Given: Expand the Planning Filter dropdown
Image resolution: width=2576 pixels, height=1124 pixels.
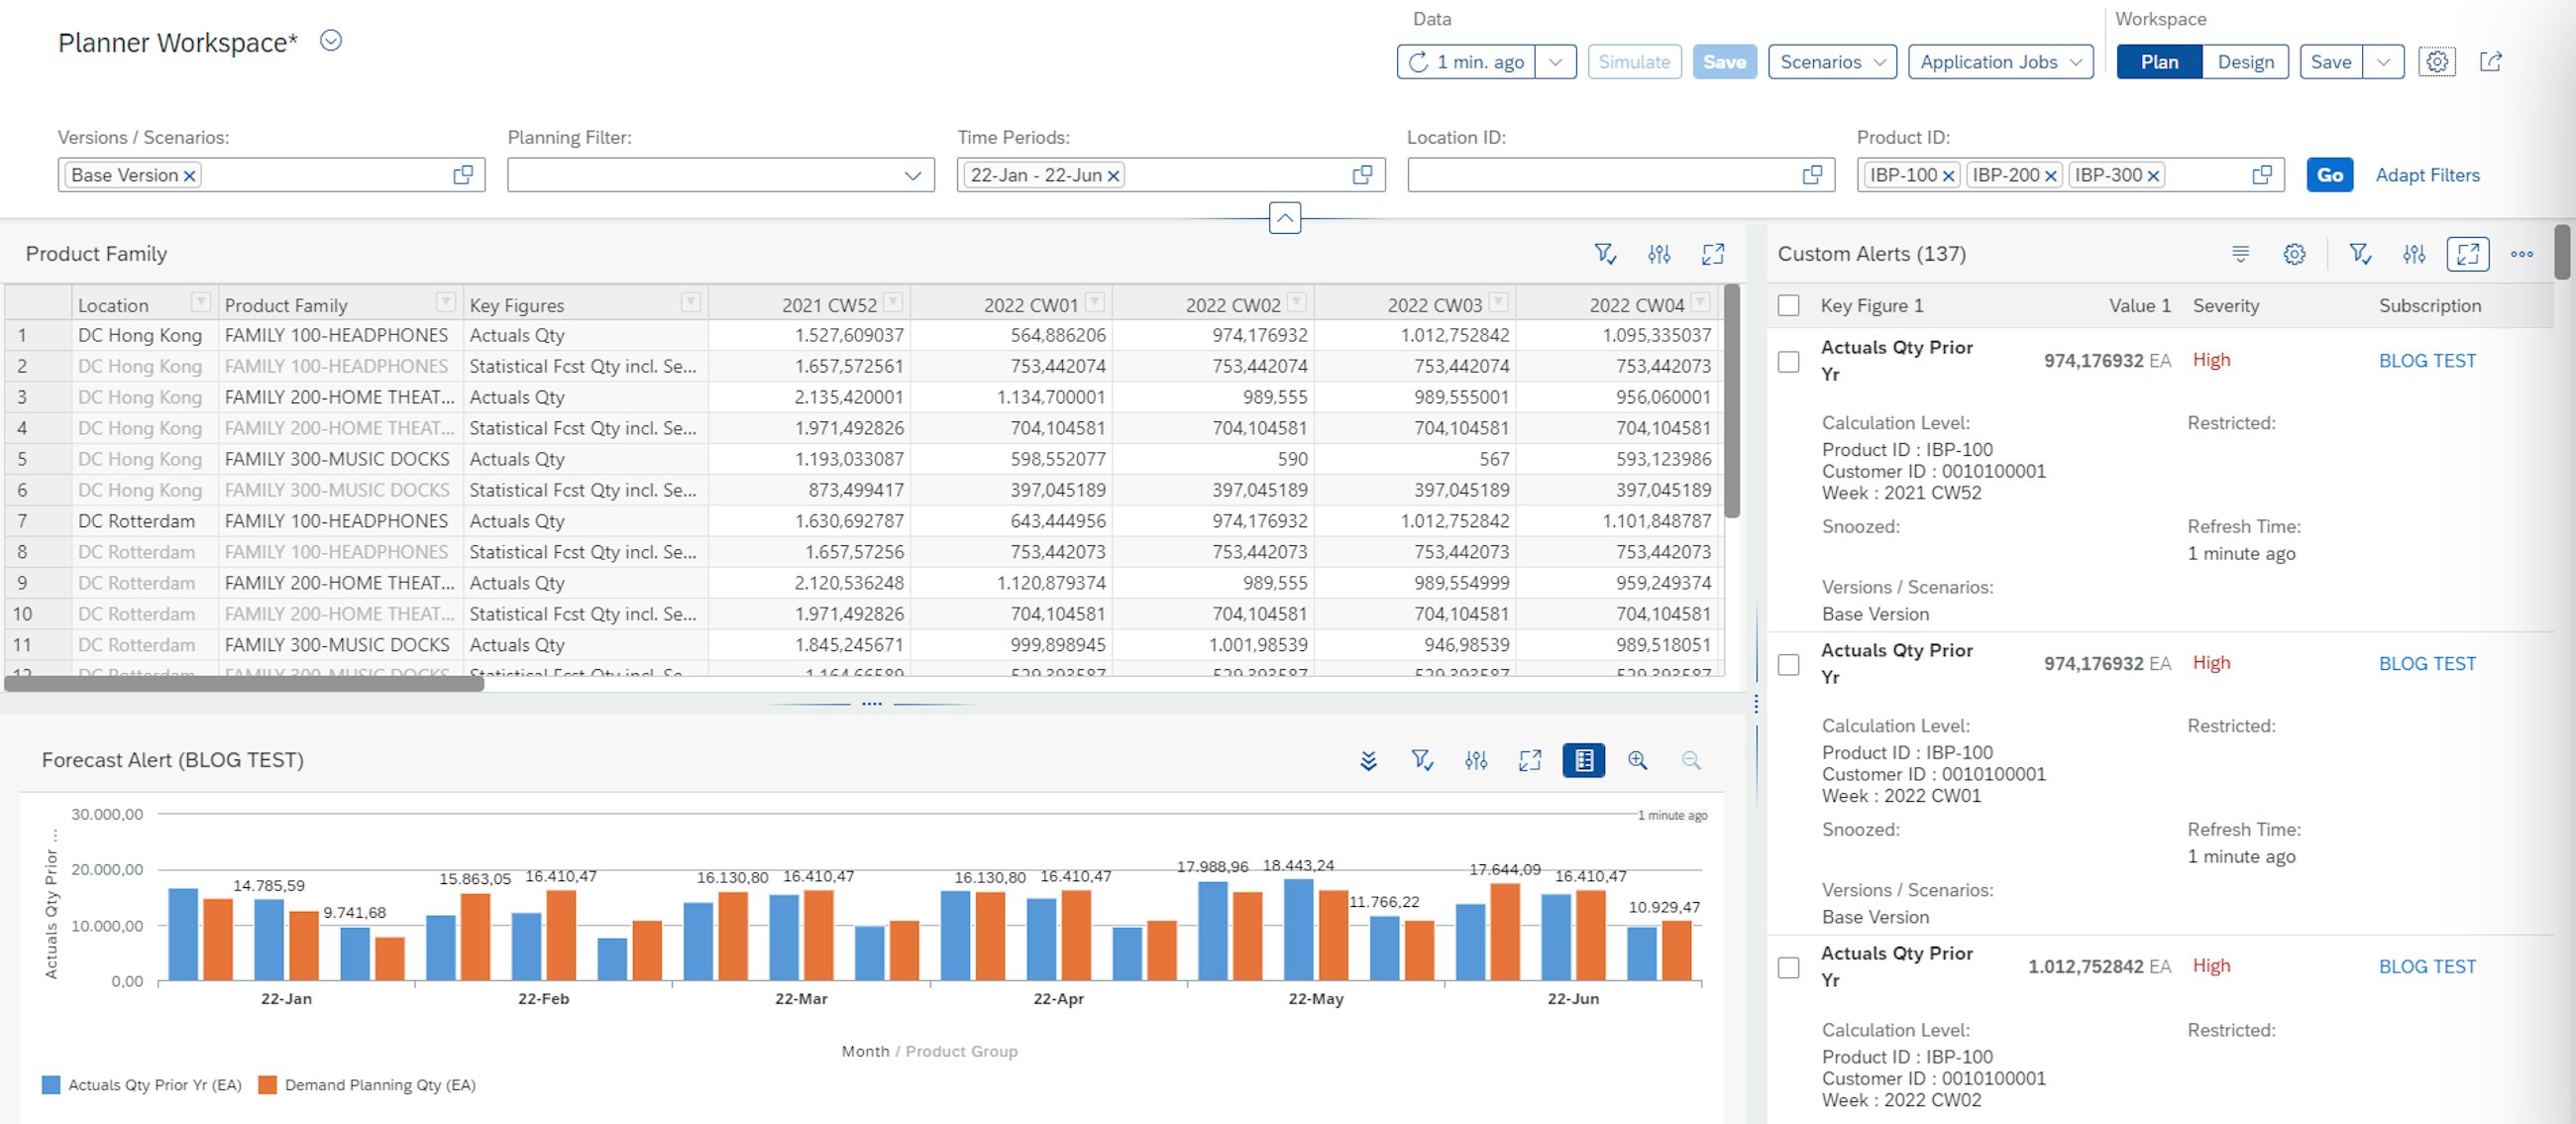Looking at the screenshot, I should pos(912,175).
